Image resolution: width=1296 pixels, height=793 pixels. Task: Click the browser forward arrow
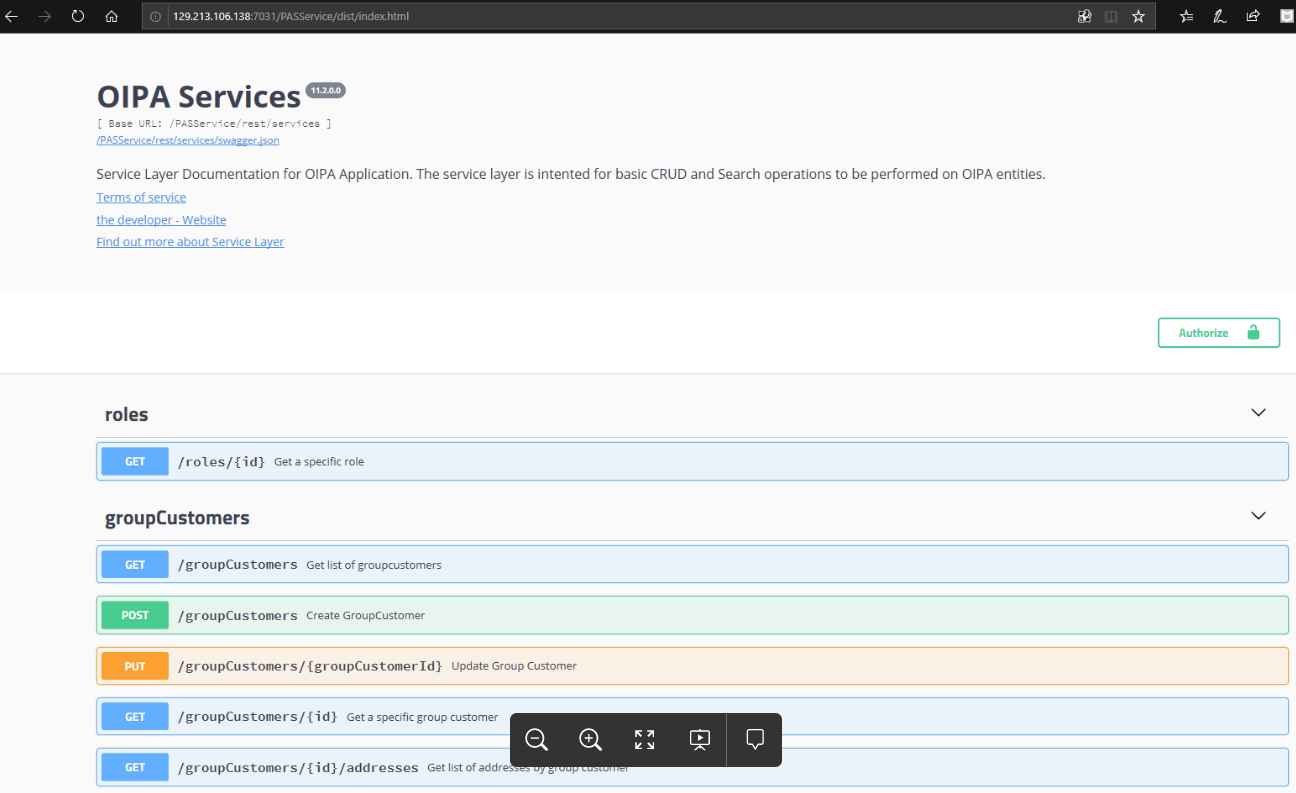click(x=44, y=16)
